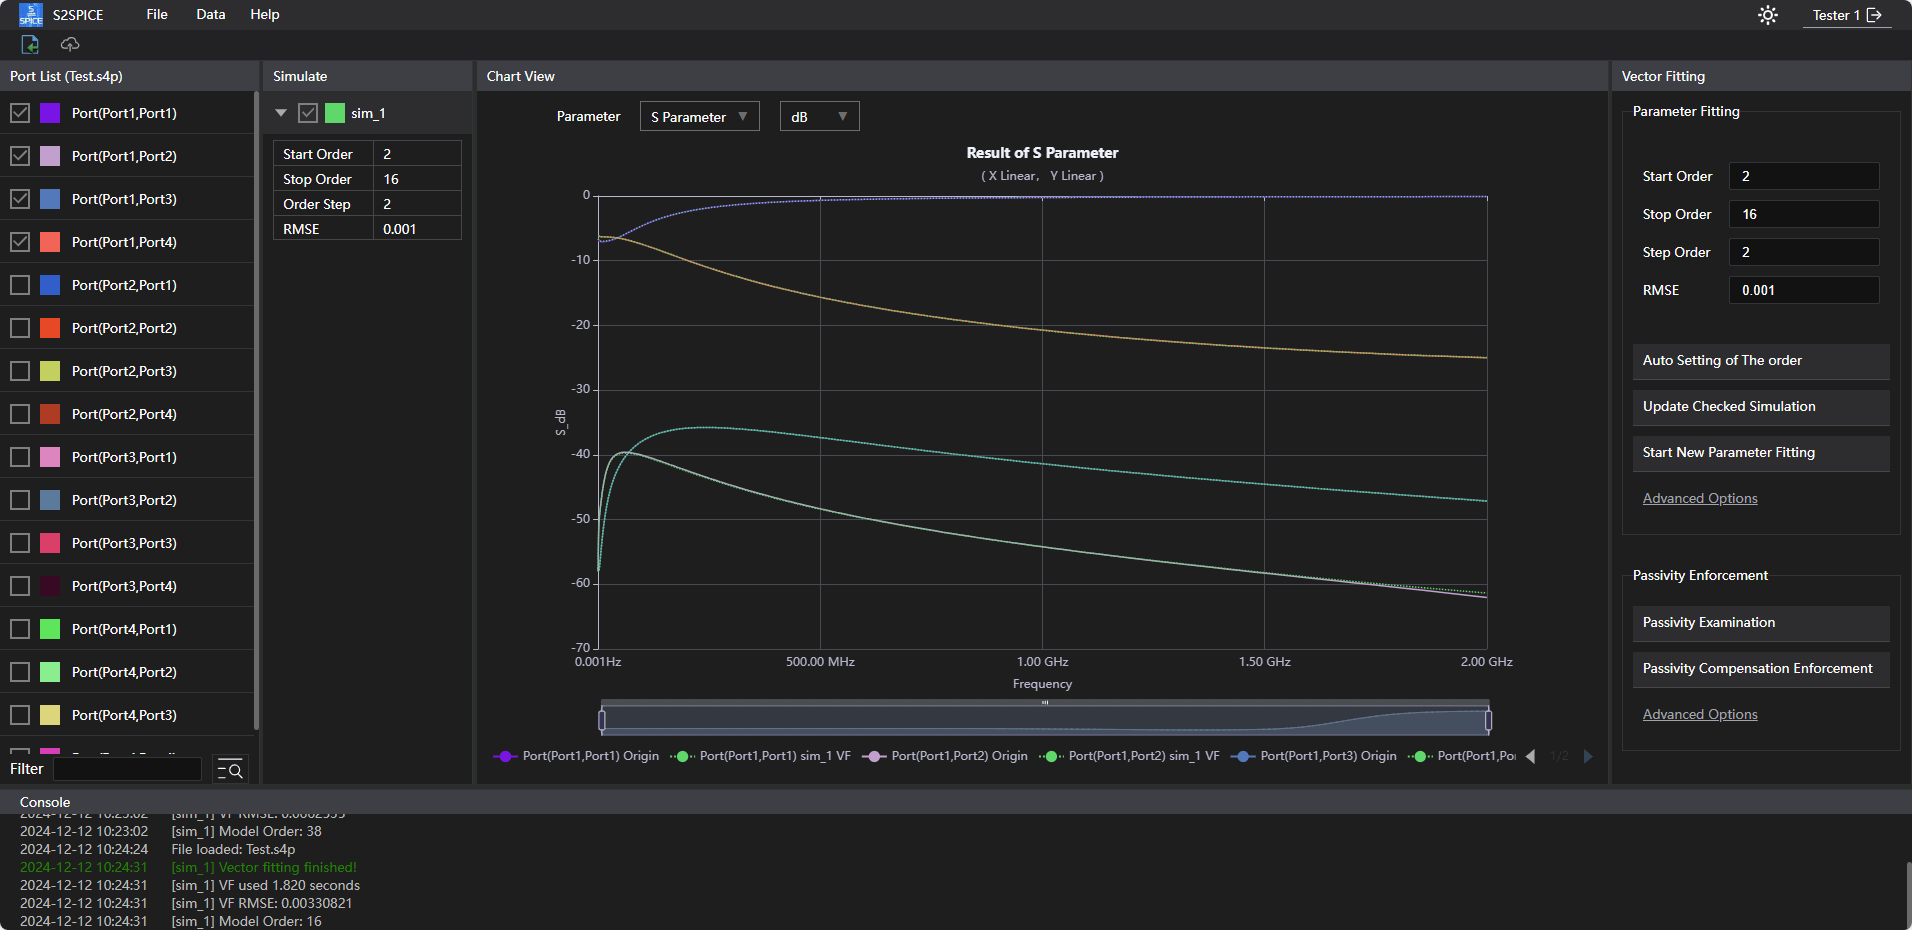Image resolution: width=1912 pixels, height=930 pixels.
Task: Click Port(Port1,Port1) Origin legend marker
Action: 504,756
